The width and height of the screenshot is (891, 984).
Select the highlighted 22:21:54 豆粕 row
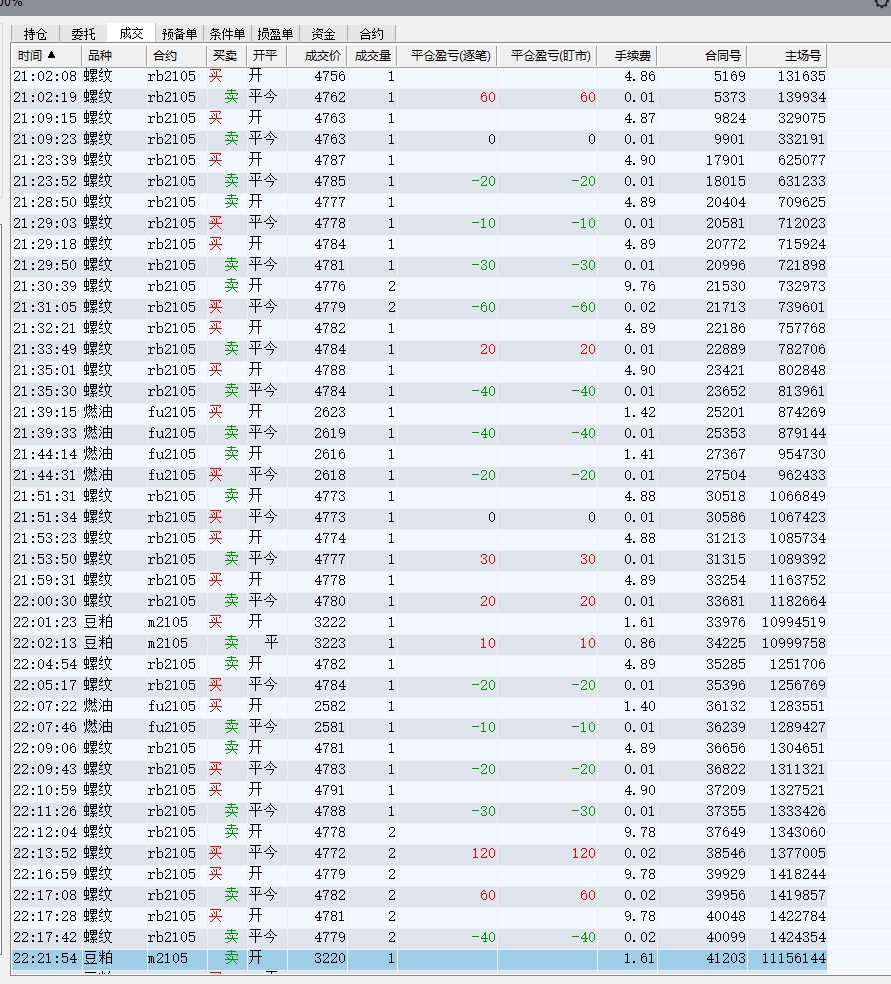pyautogui.click(x=419, y=959)
